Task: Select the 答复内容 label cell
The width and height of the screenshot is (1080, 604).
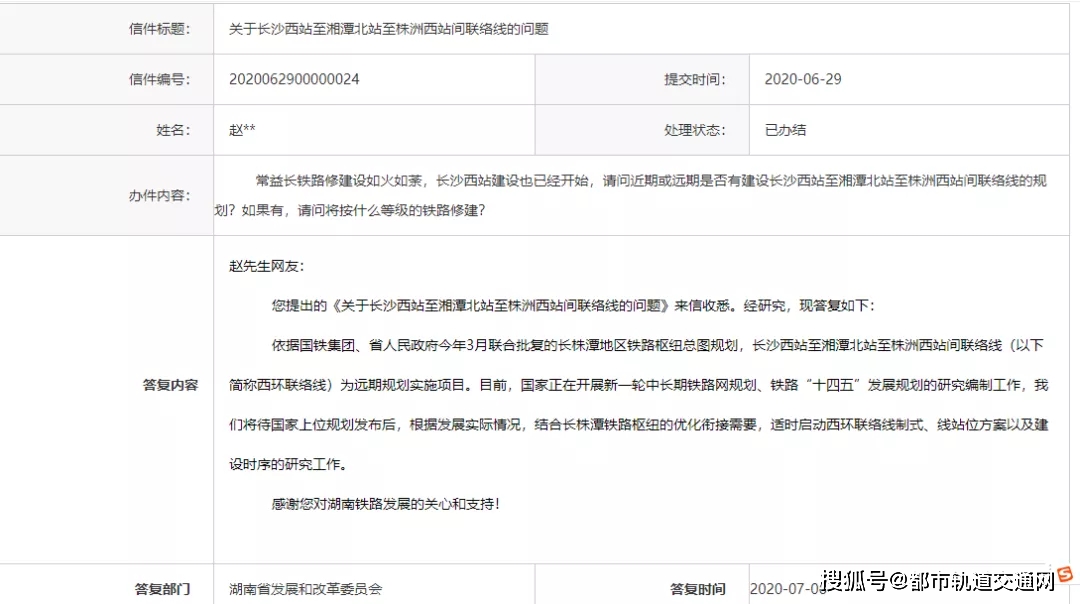Action: point(170,385)
